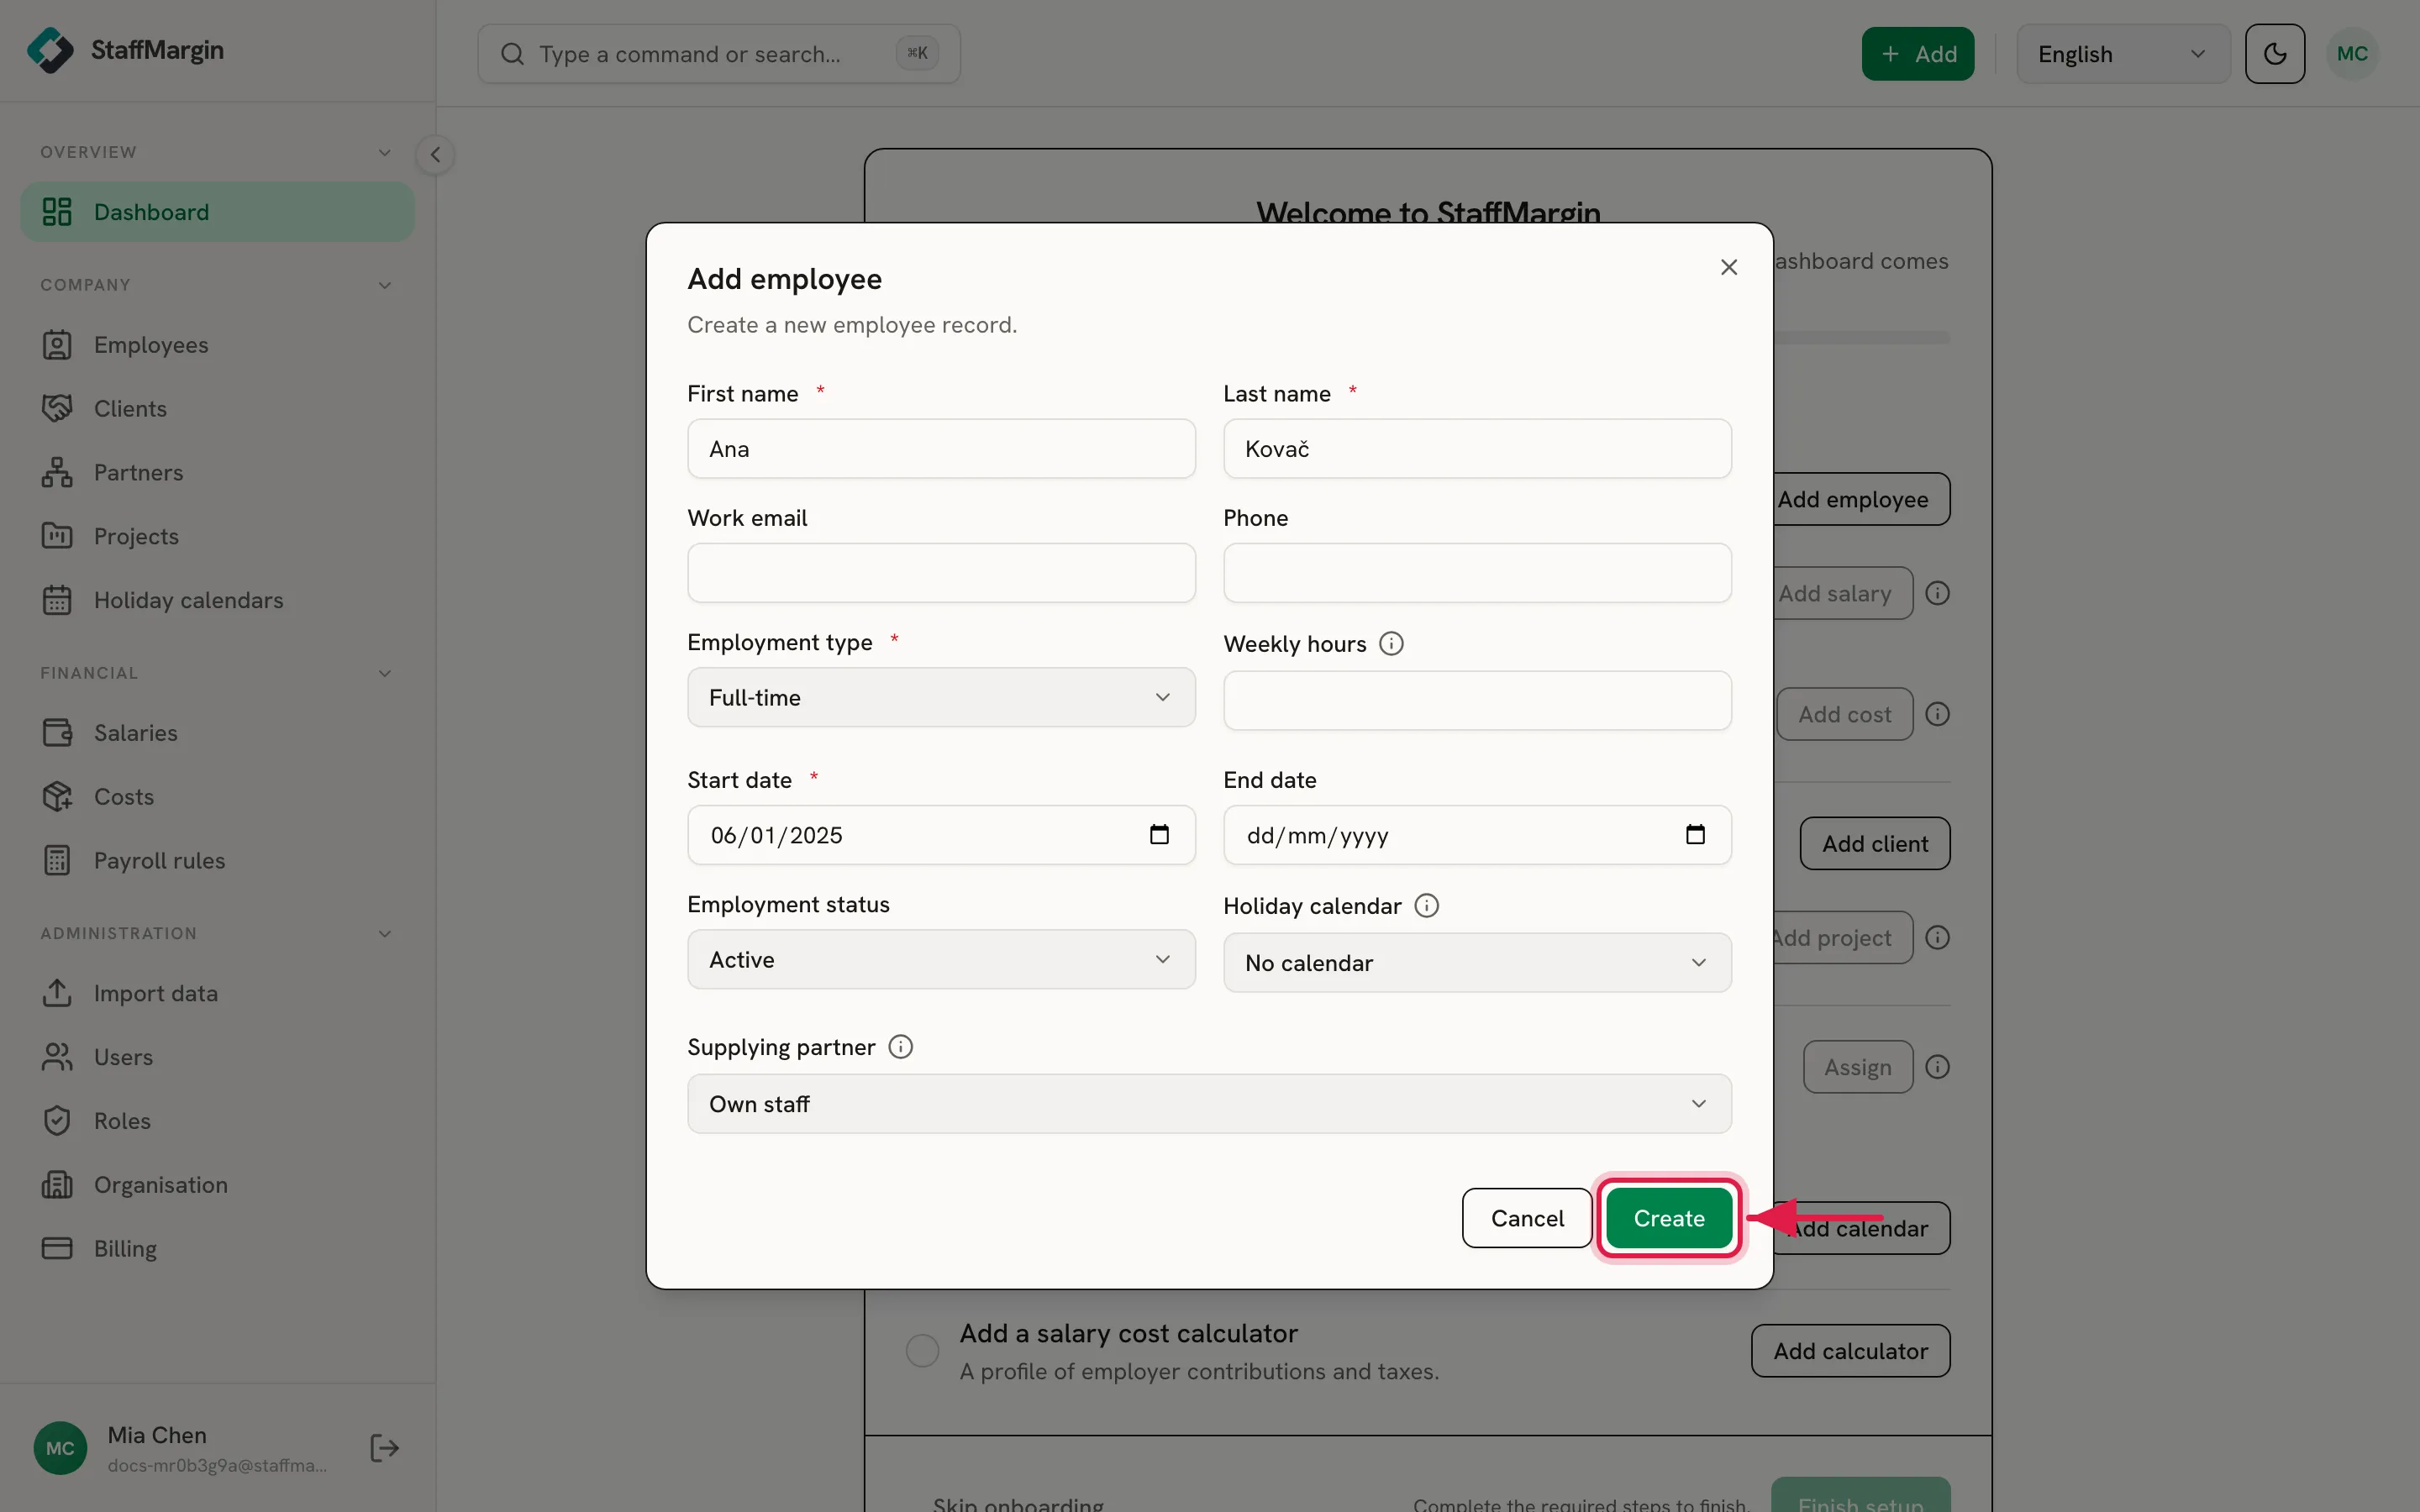Click info icon next to Add cost
Image resolution: width=2420 pixels, height=1512 pixels.
coord(1938,714)
